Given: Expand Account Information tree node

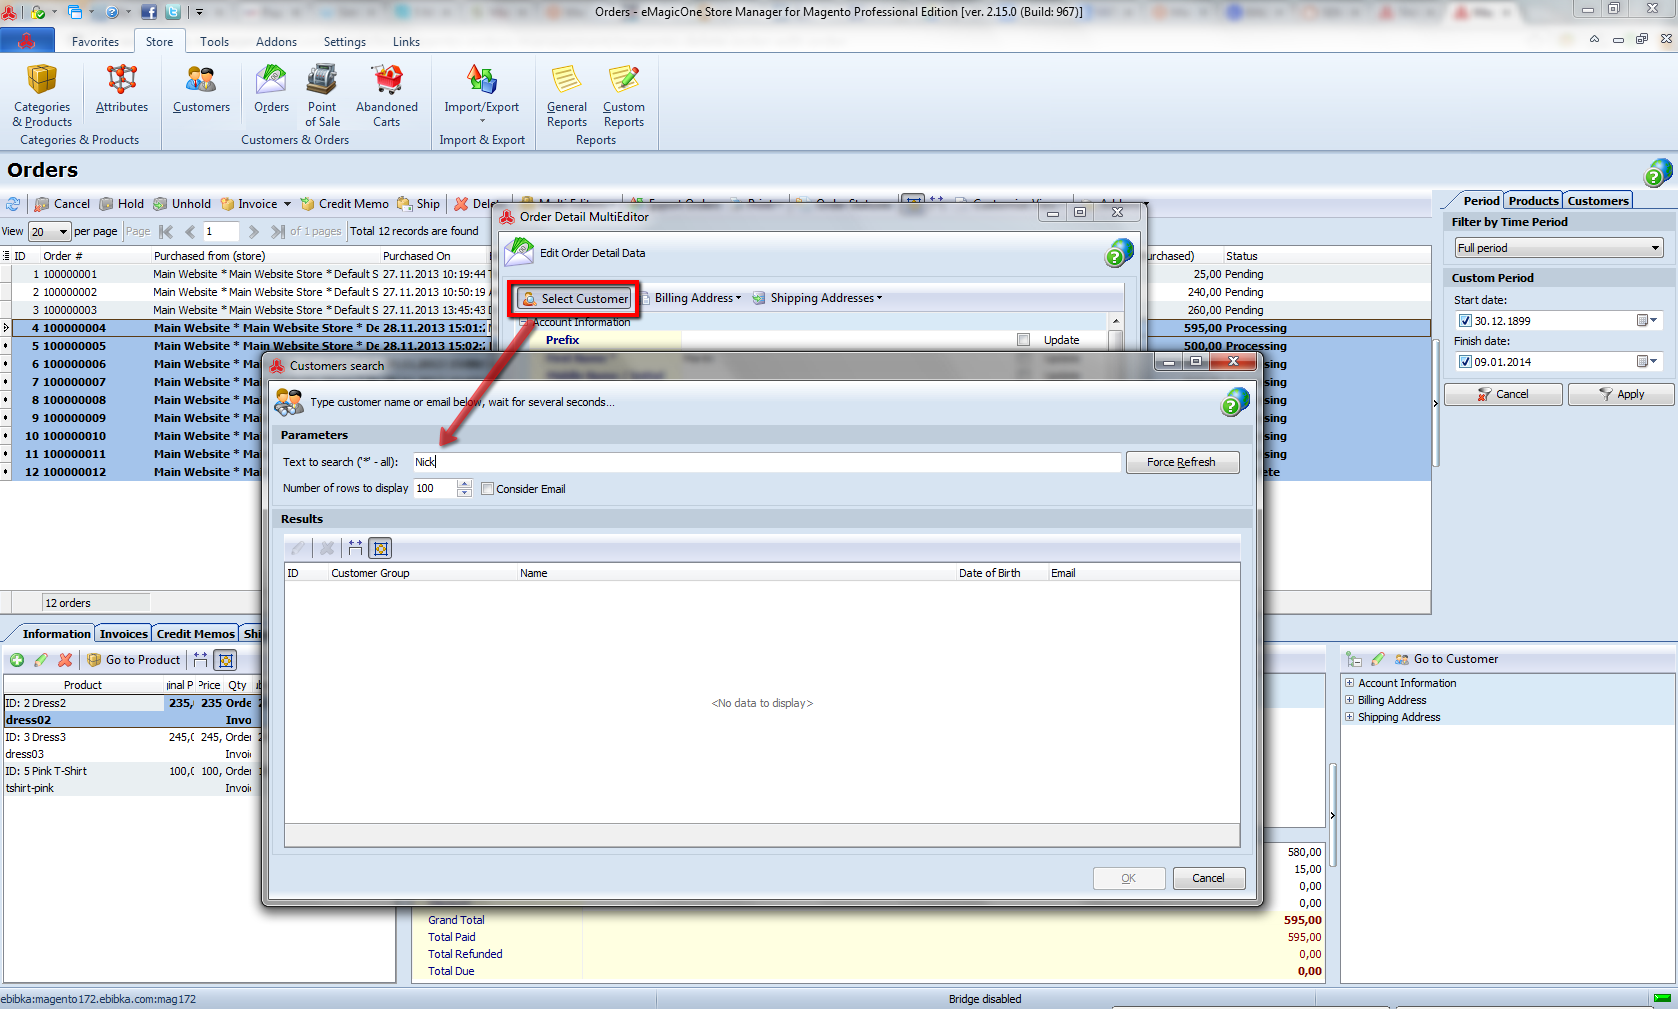Looking at the screenshot, I should point(1349,683).
